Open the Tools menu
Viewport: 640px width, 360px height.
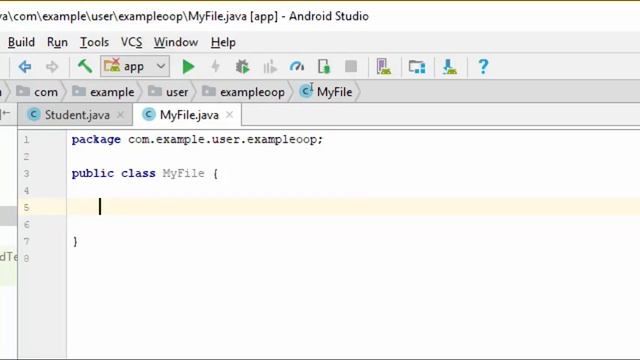tap(94, 42)
